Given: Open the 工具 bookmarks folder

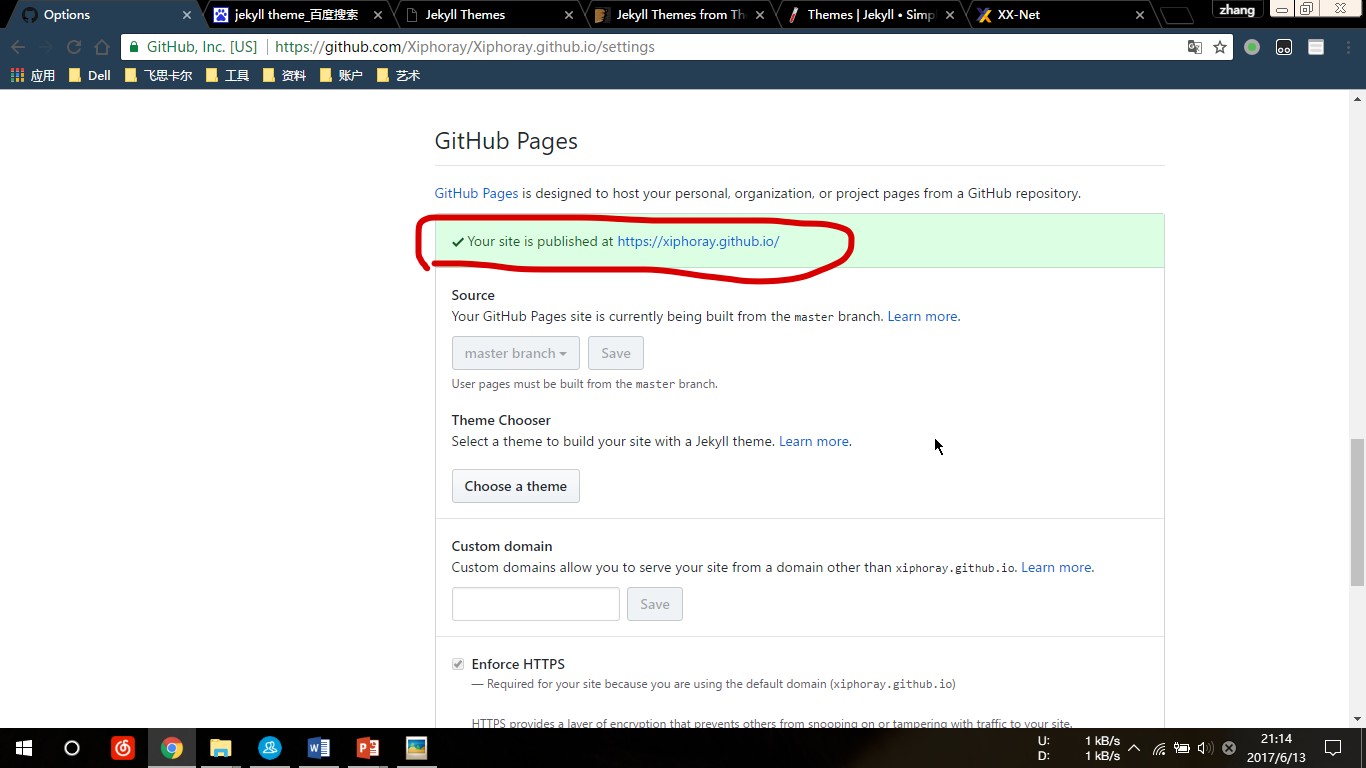Looking at the screenshot, I should coord(227,75).
